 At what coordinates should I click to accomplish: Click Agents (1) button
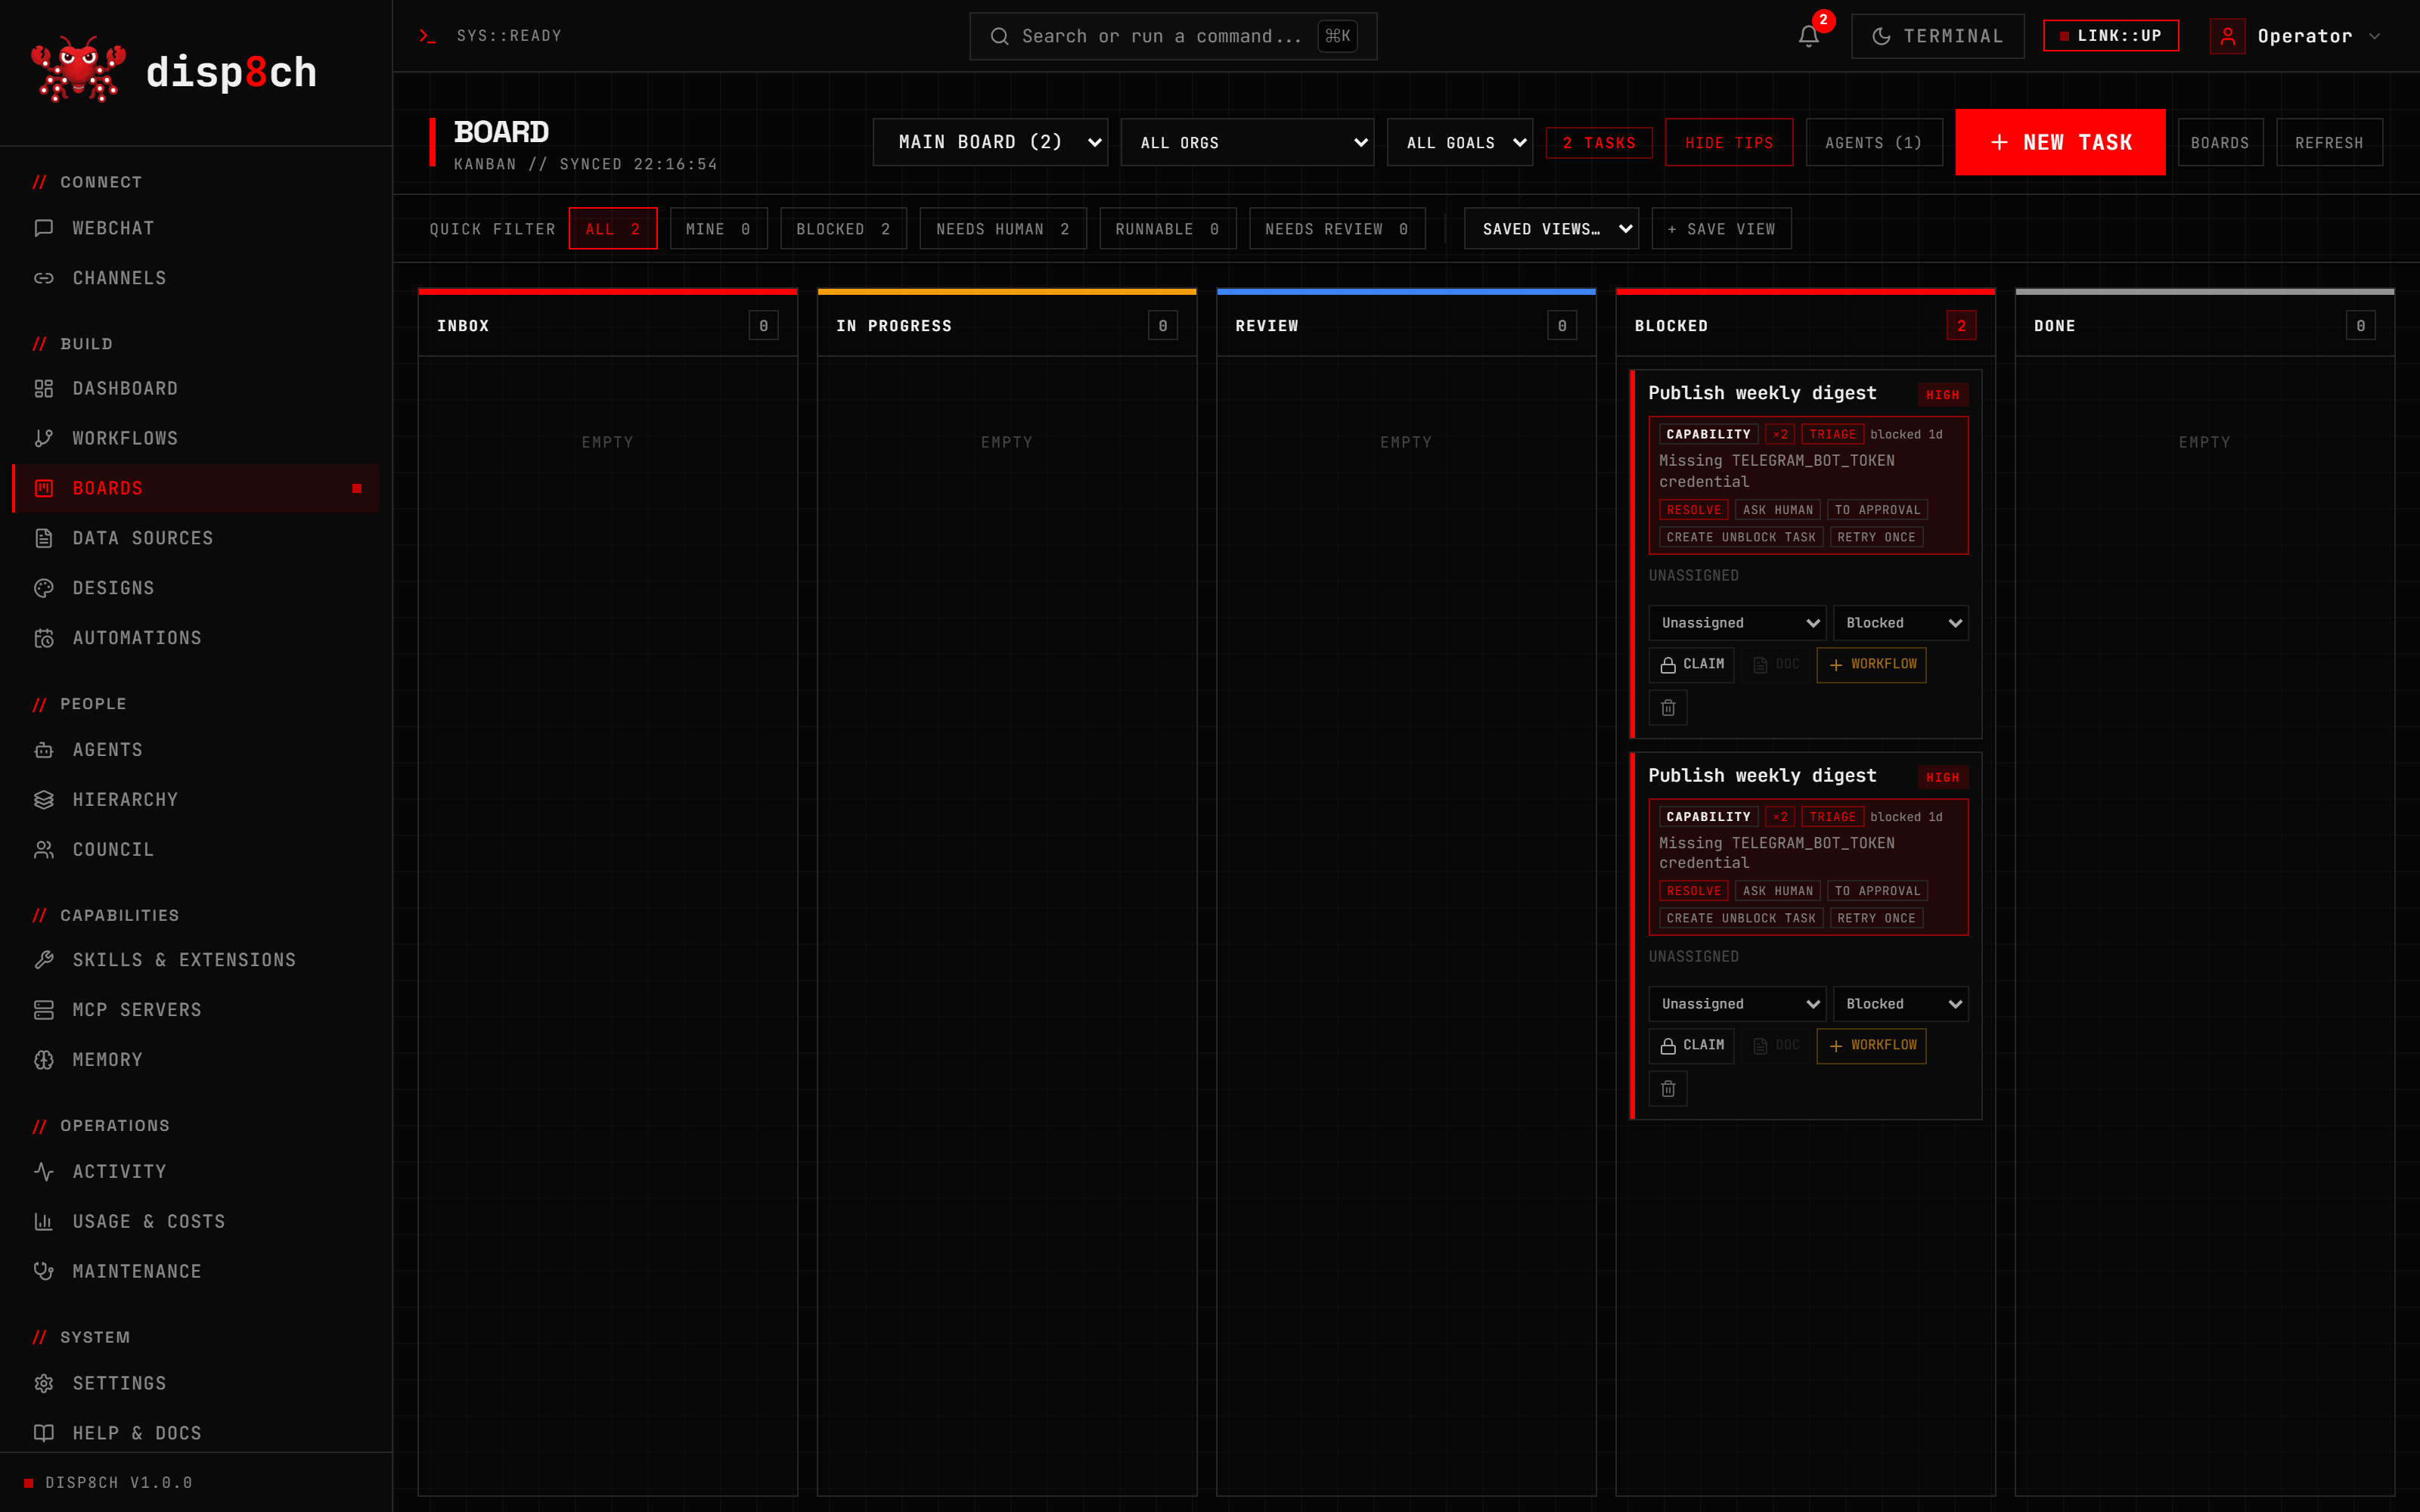1873,143
